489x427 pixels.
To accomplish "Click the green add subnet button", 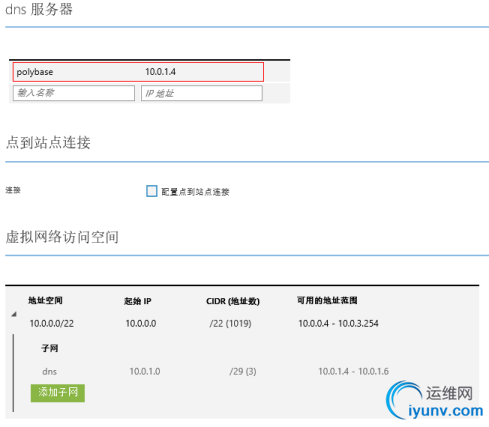I will pyautogui.click(x=58, y=393).
